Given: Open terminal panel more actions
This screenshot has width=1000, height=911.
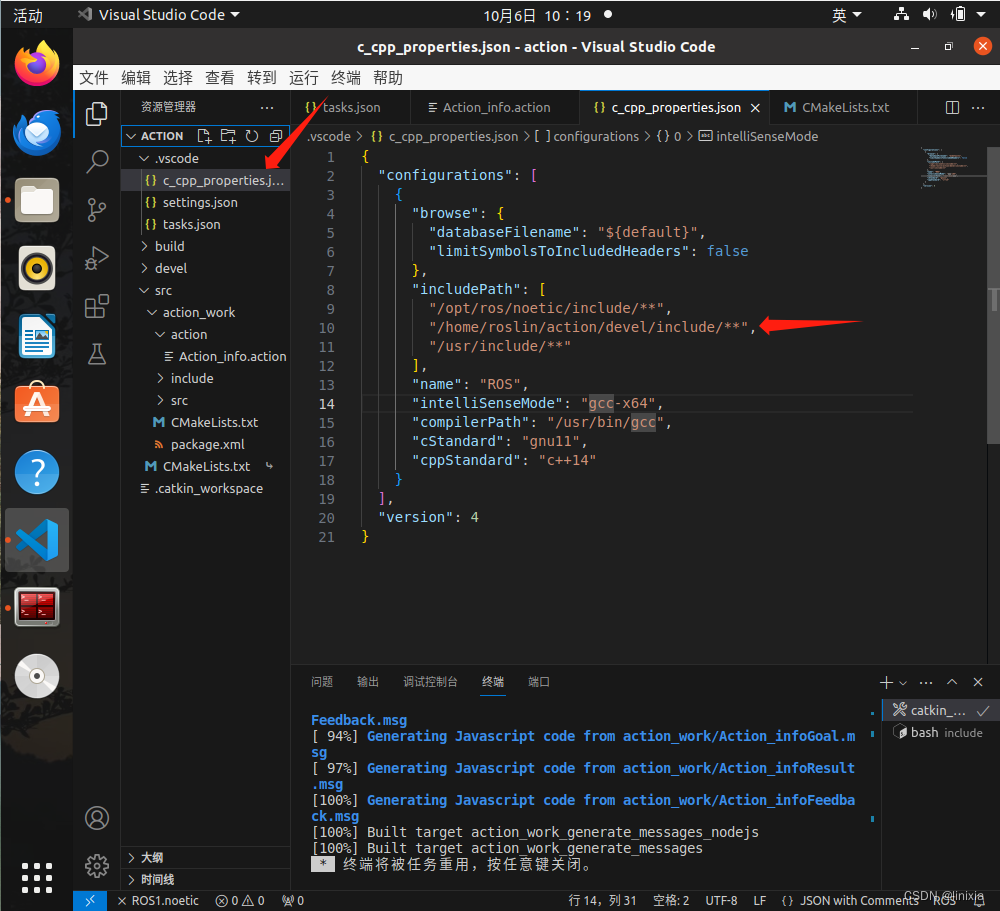Looking at the screenshot, I should pyautogui.click(x=926, y=683).
